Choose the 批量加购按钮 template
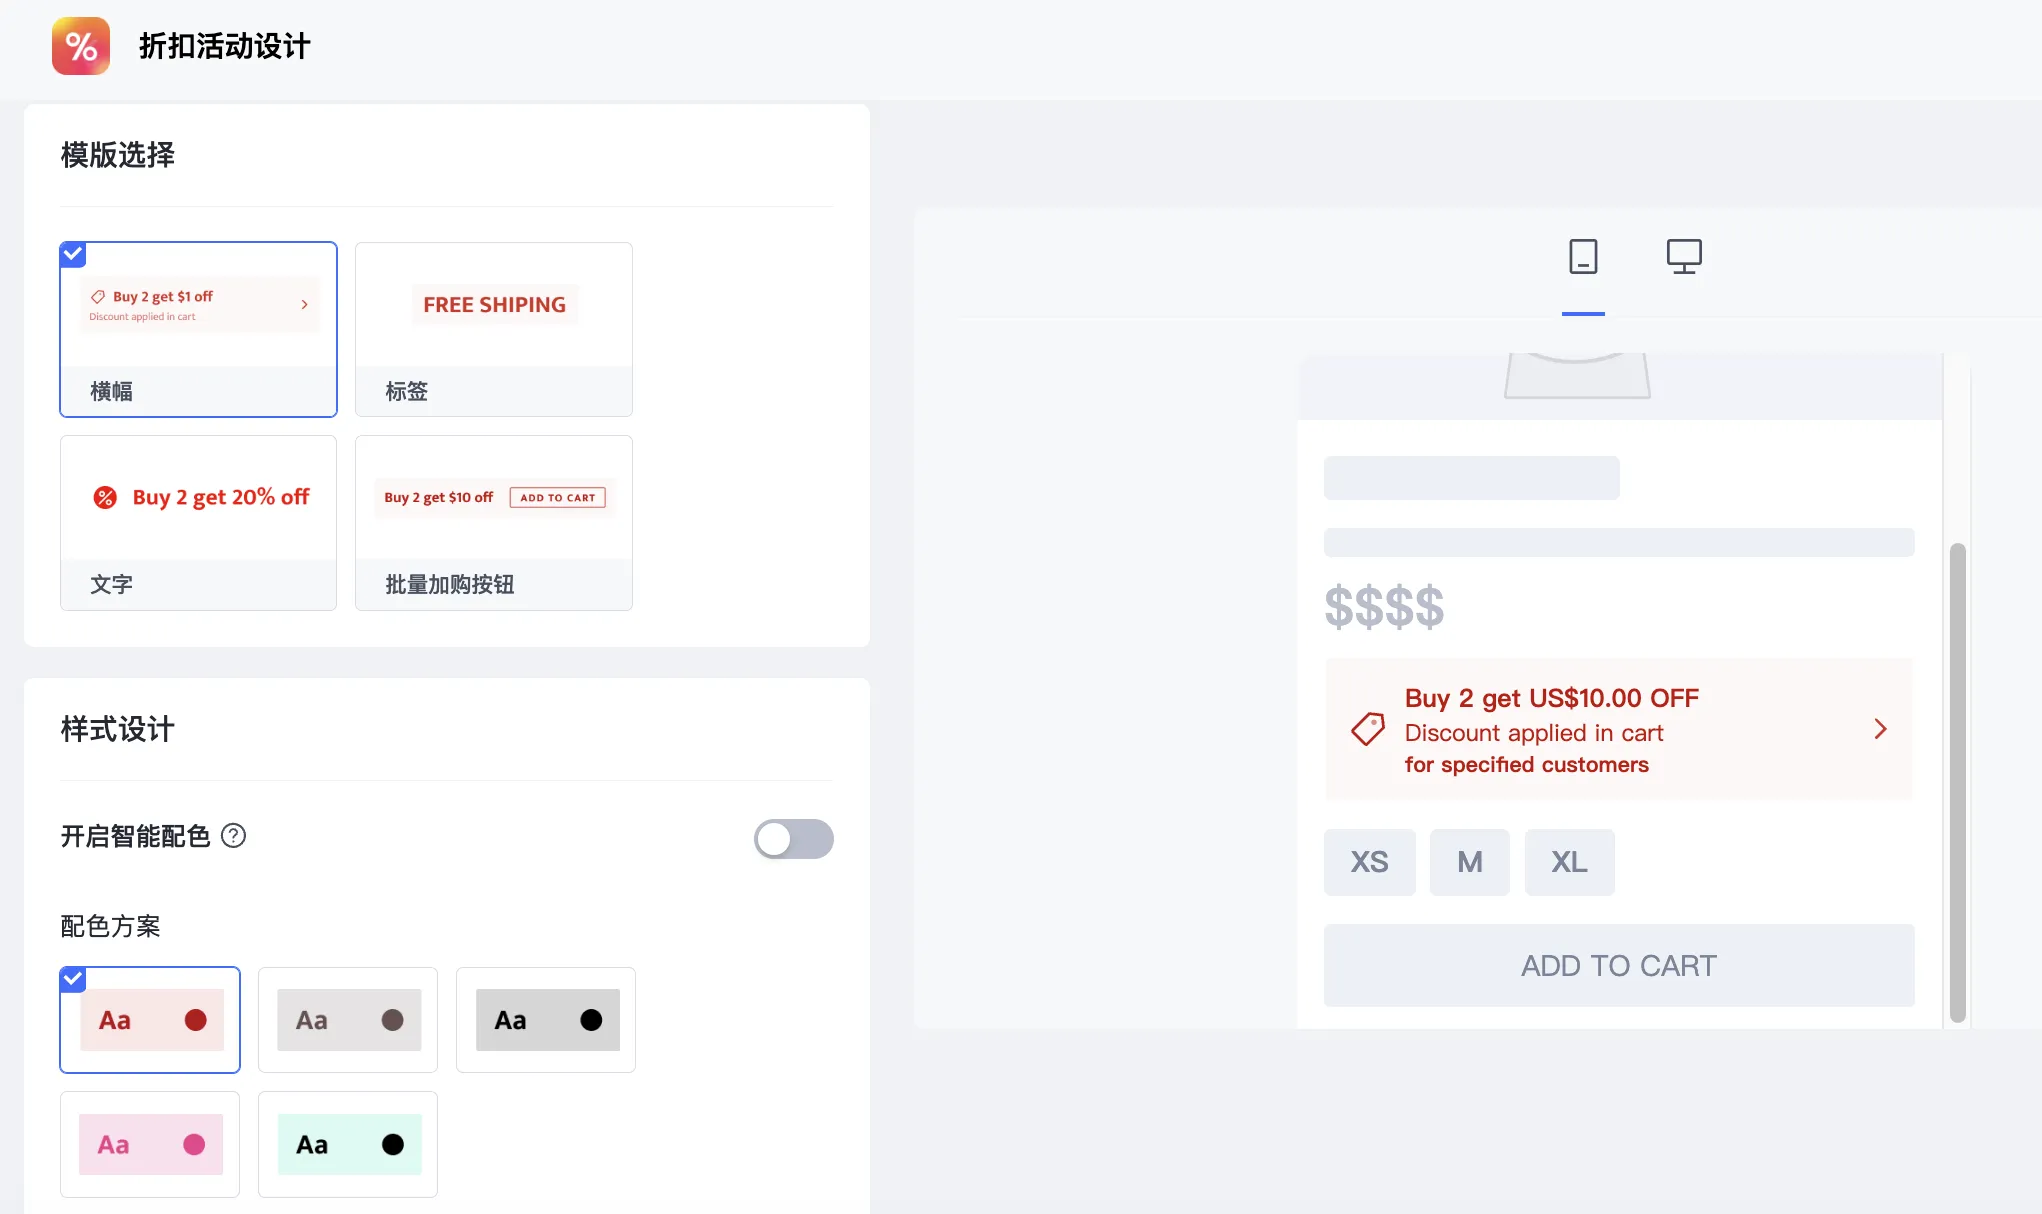The image size is (2042, 1214). click(493, 522)
